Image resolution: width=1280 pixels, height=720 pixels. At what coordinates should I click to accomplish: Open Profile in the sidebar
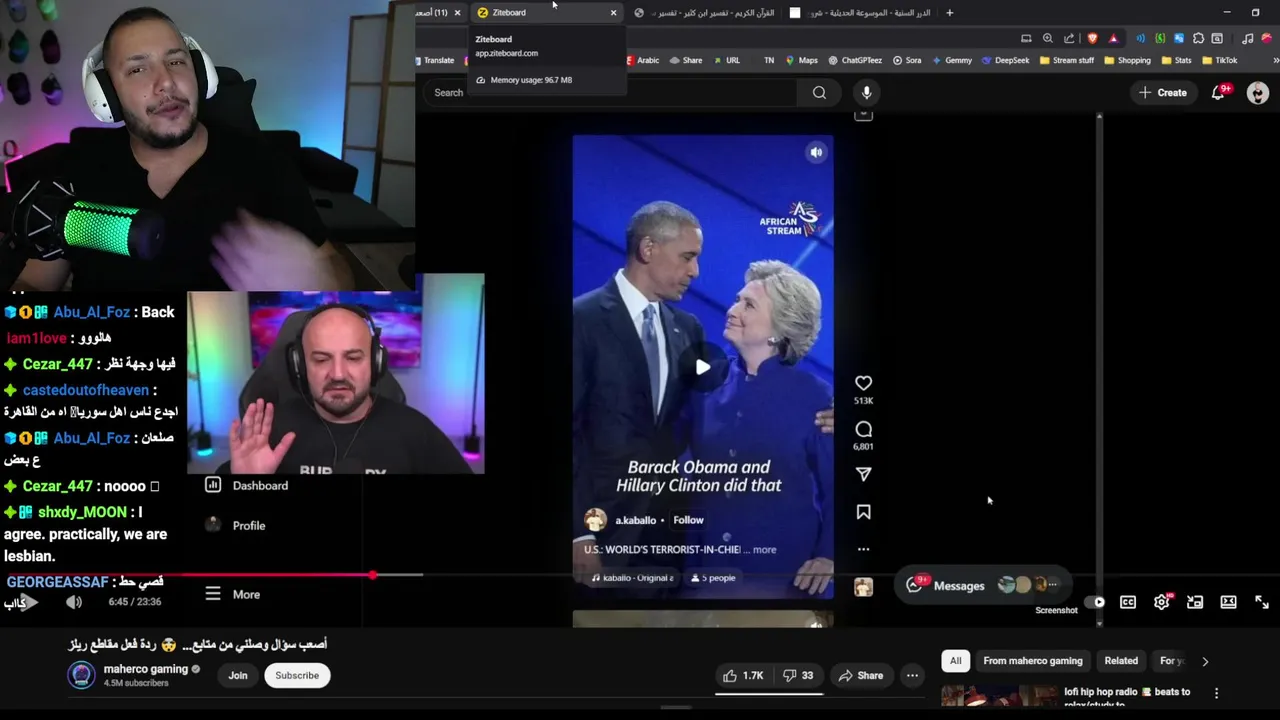coord(237,525)
